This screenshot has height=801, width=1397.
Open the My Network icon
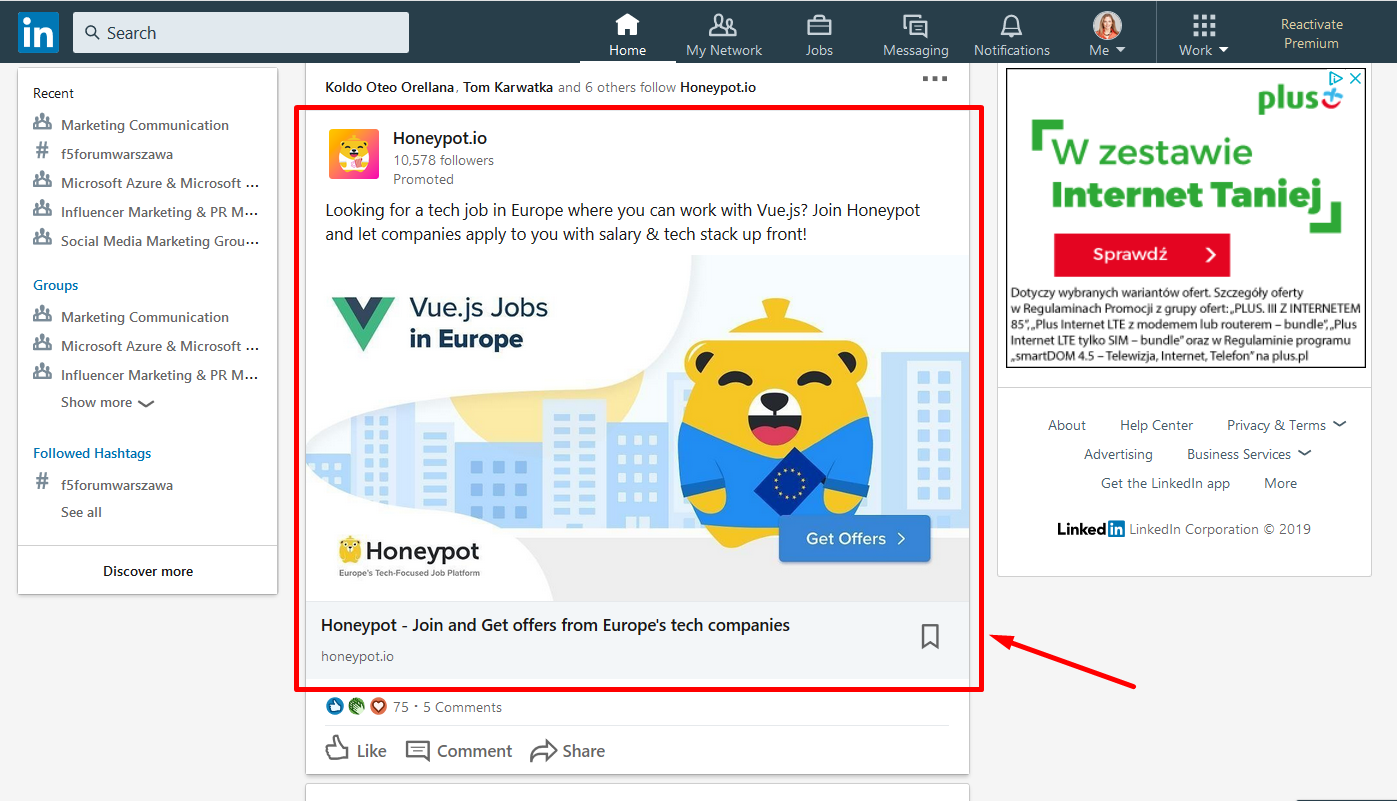tap(723, 26)
